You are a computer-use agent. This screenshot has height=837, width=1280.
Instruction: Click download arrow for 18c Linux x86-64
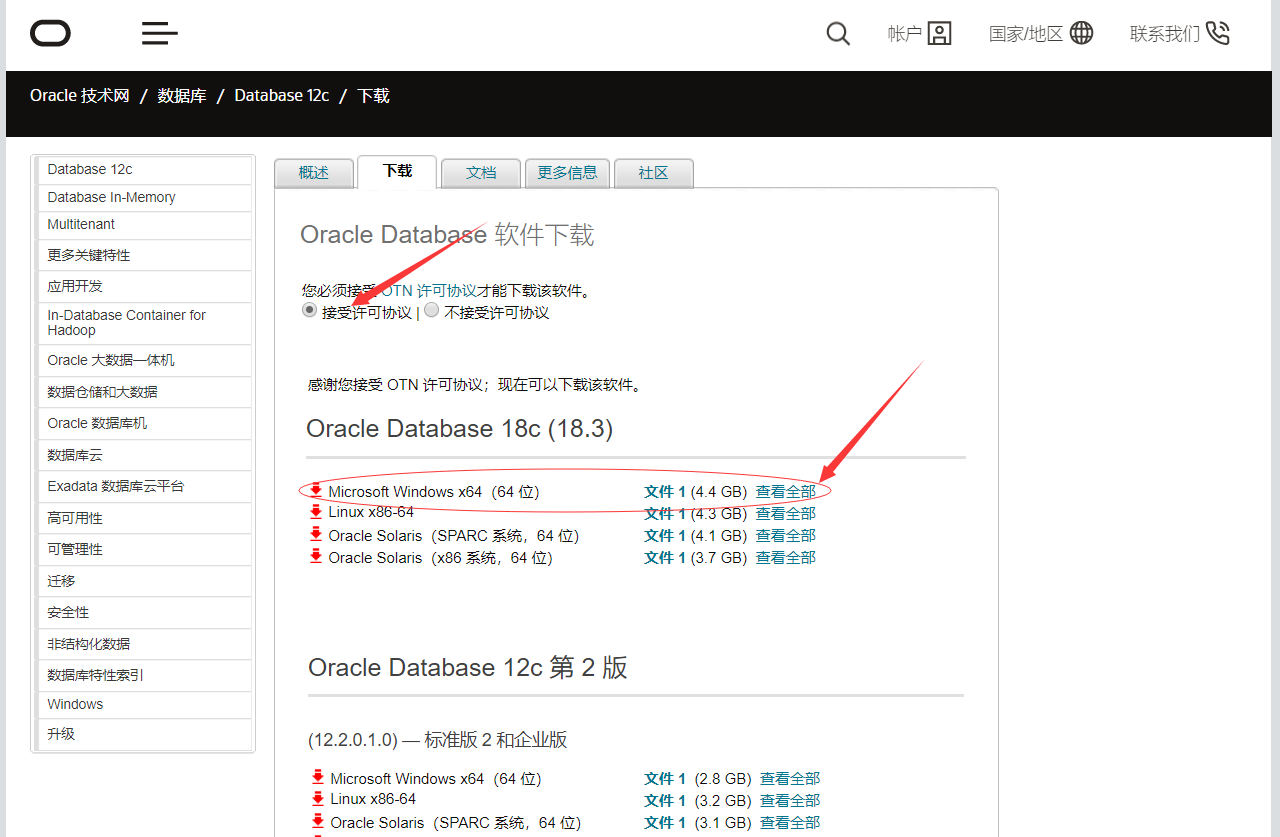point(316,511)
